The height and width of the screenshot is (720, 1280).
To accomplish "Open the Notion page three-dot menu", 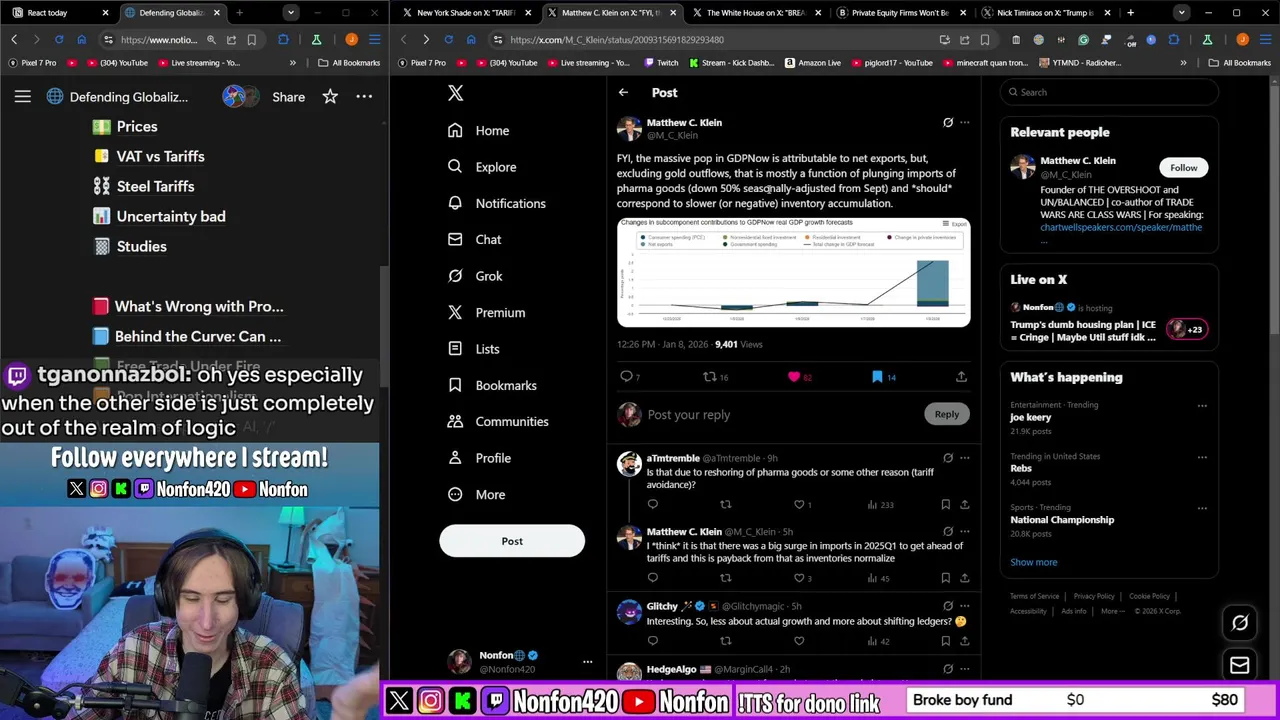I will [364, 97].
